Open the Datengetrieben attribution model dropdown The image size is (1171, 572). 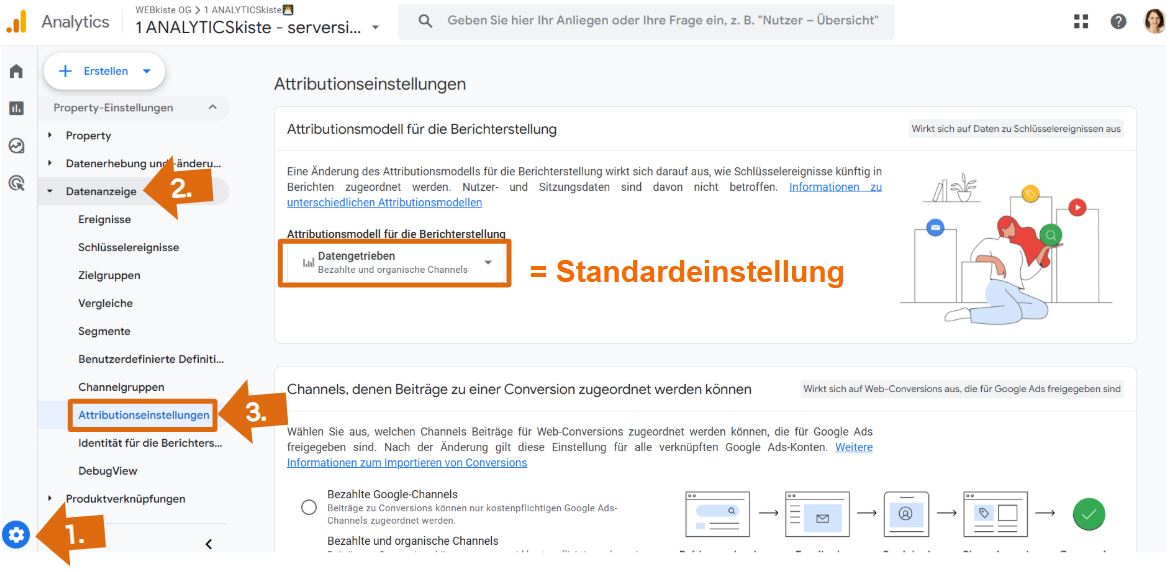tap(395, 263)
